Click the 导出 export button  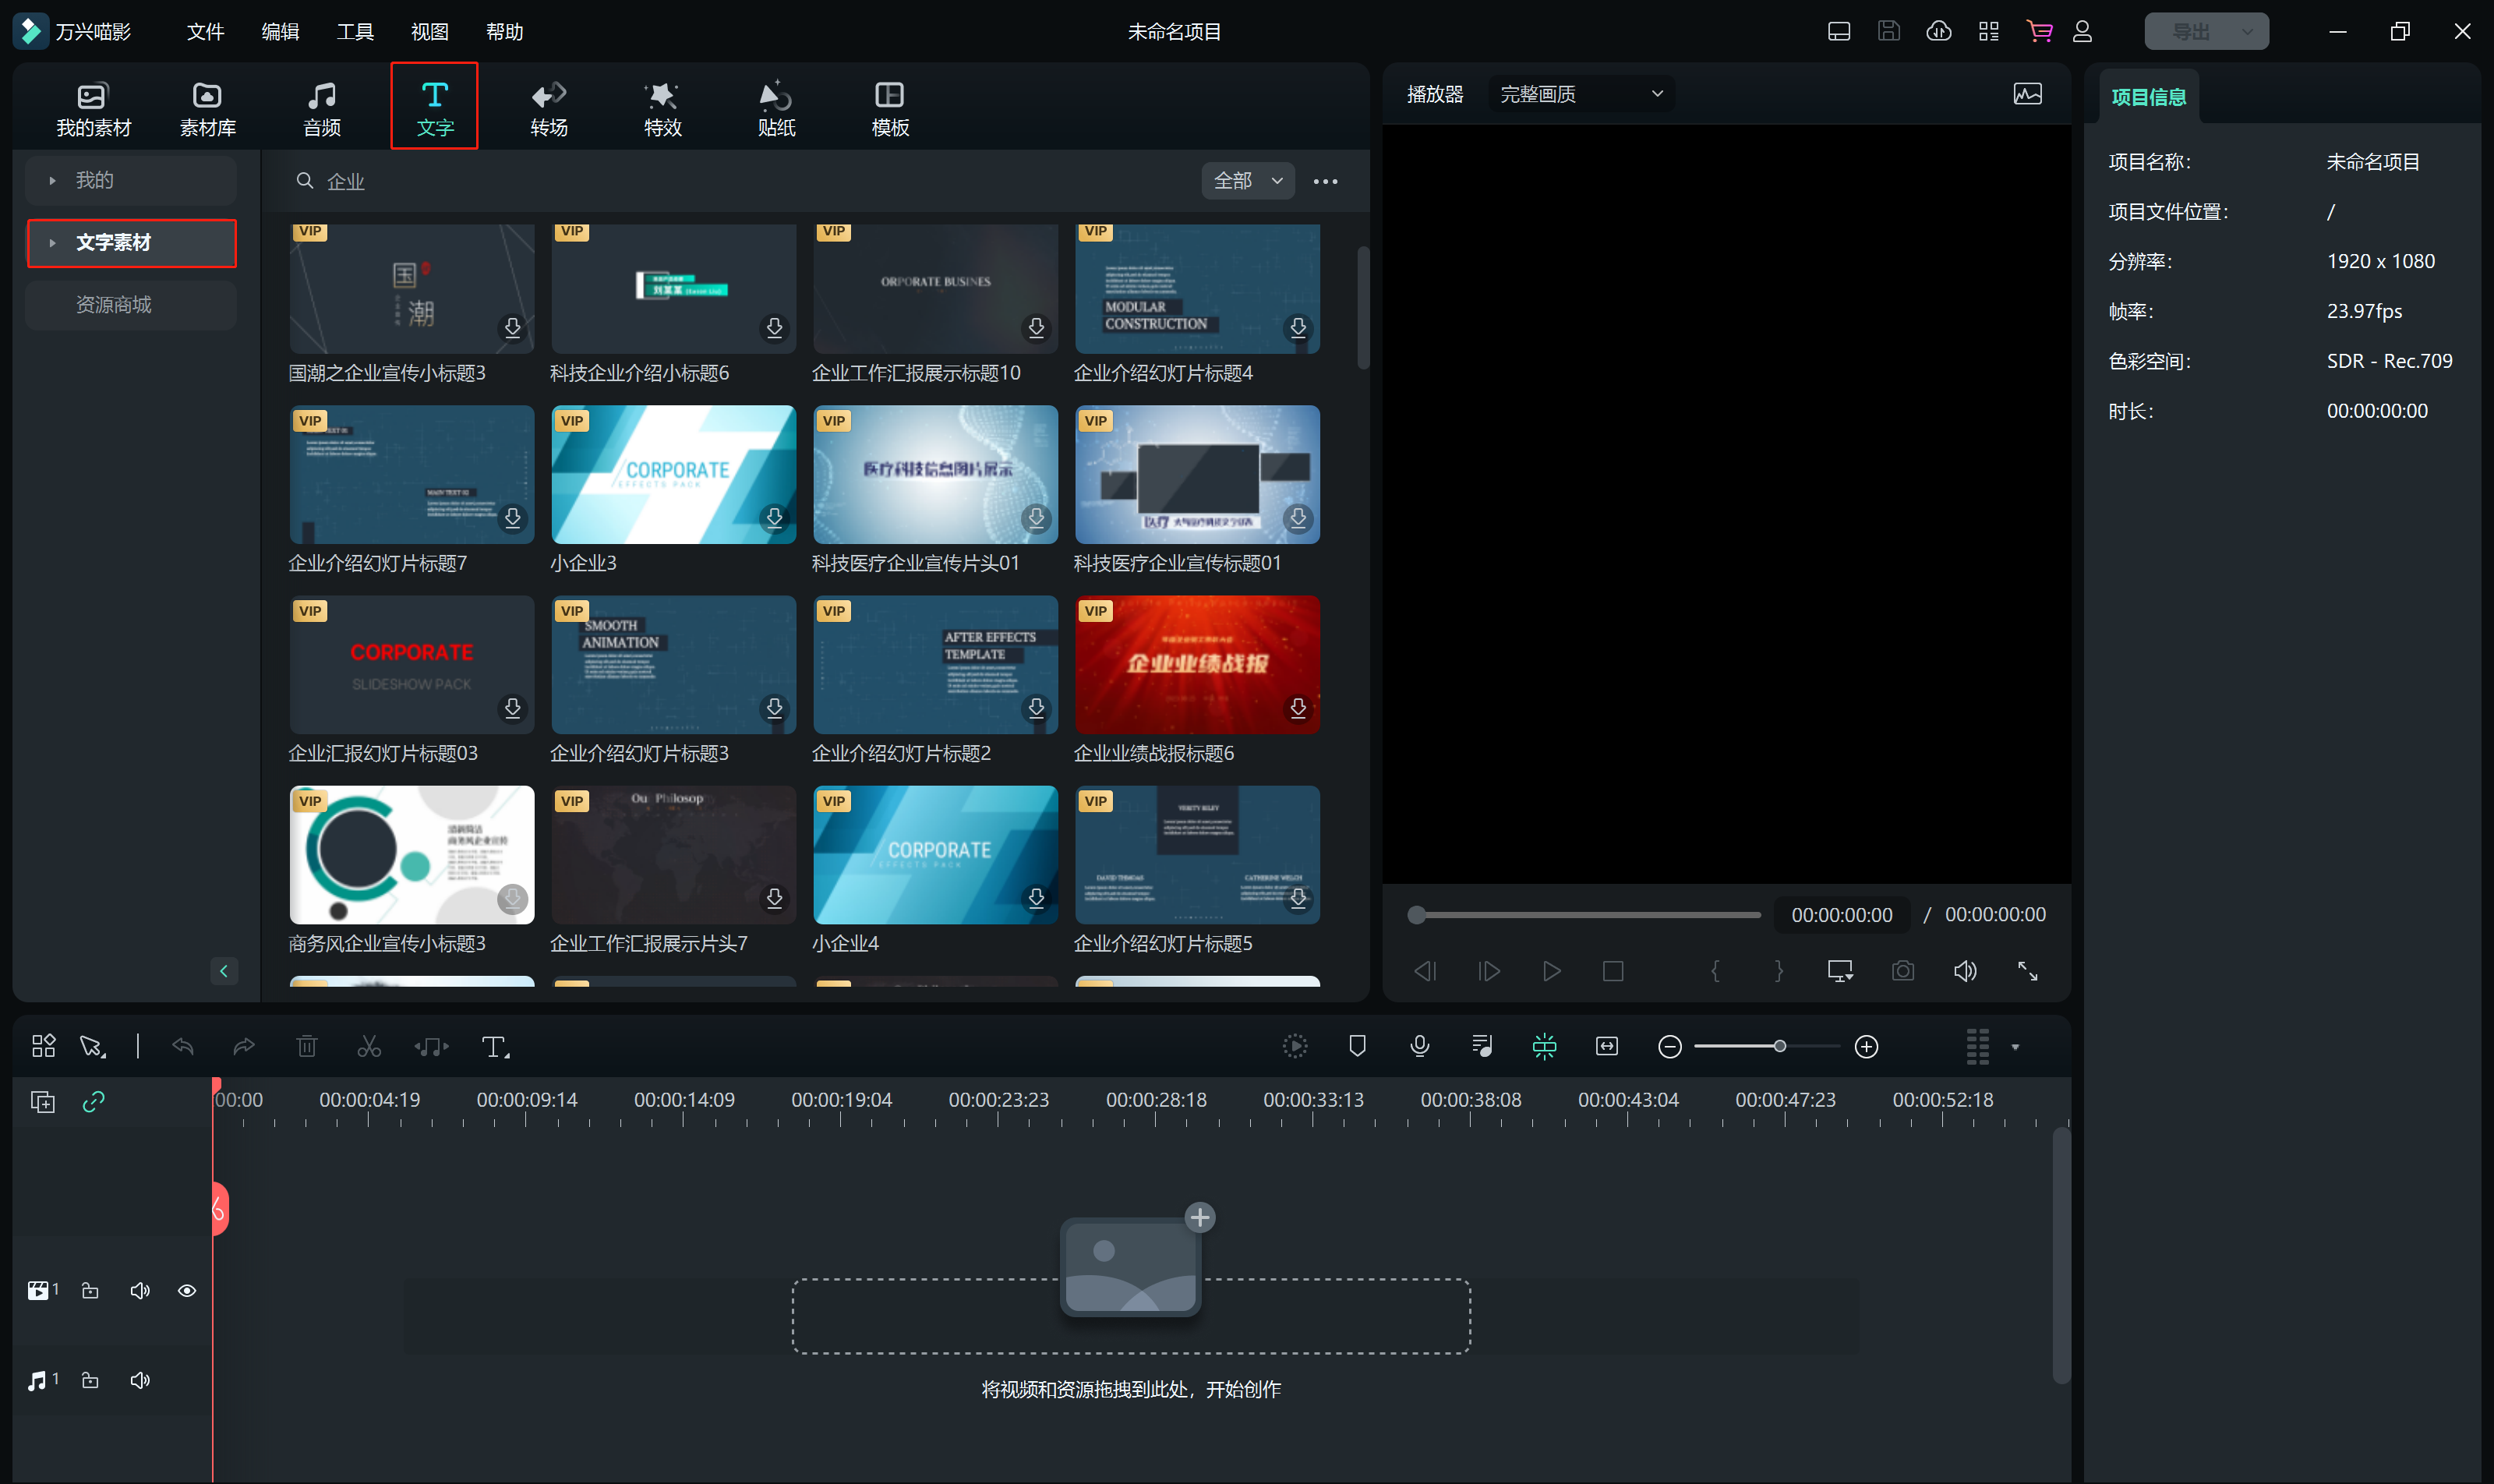2190,31
